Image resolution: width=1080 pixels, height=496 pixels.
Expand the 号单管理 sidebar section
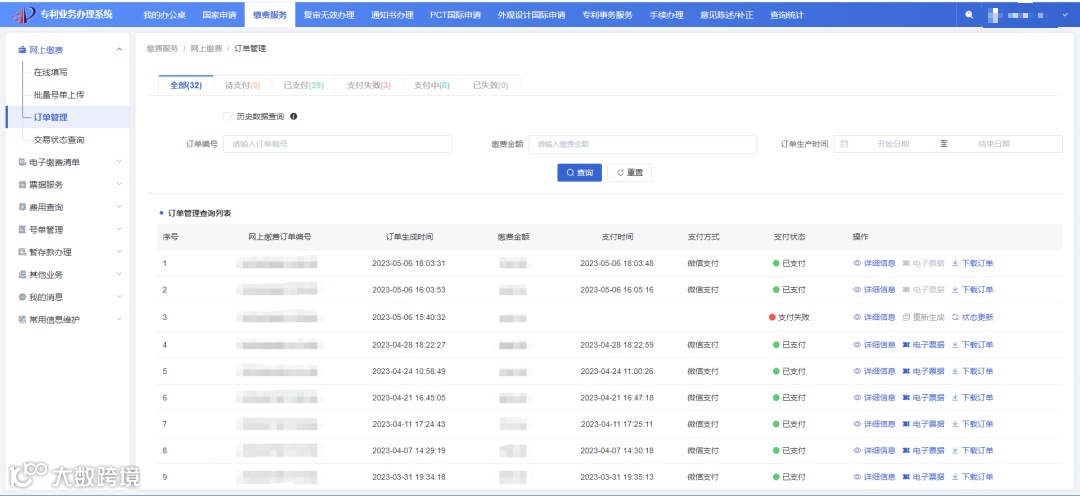(120, 229)
